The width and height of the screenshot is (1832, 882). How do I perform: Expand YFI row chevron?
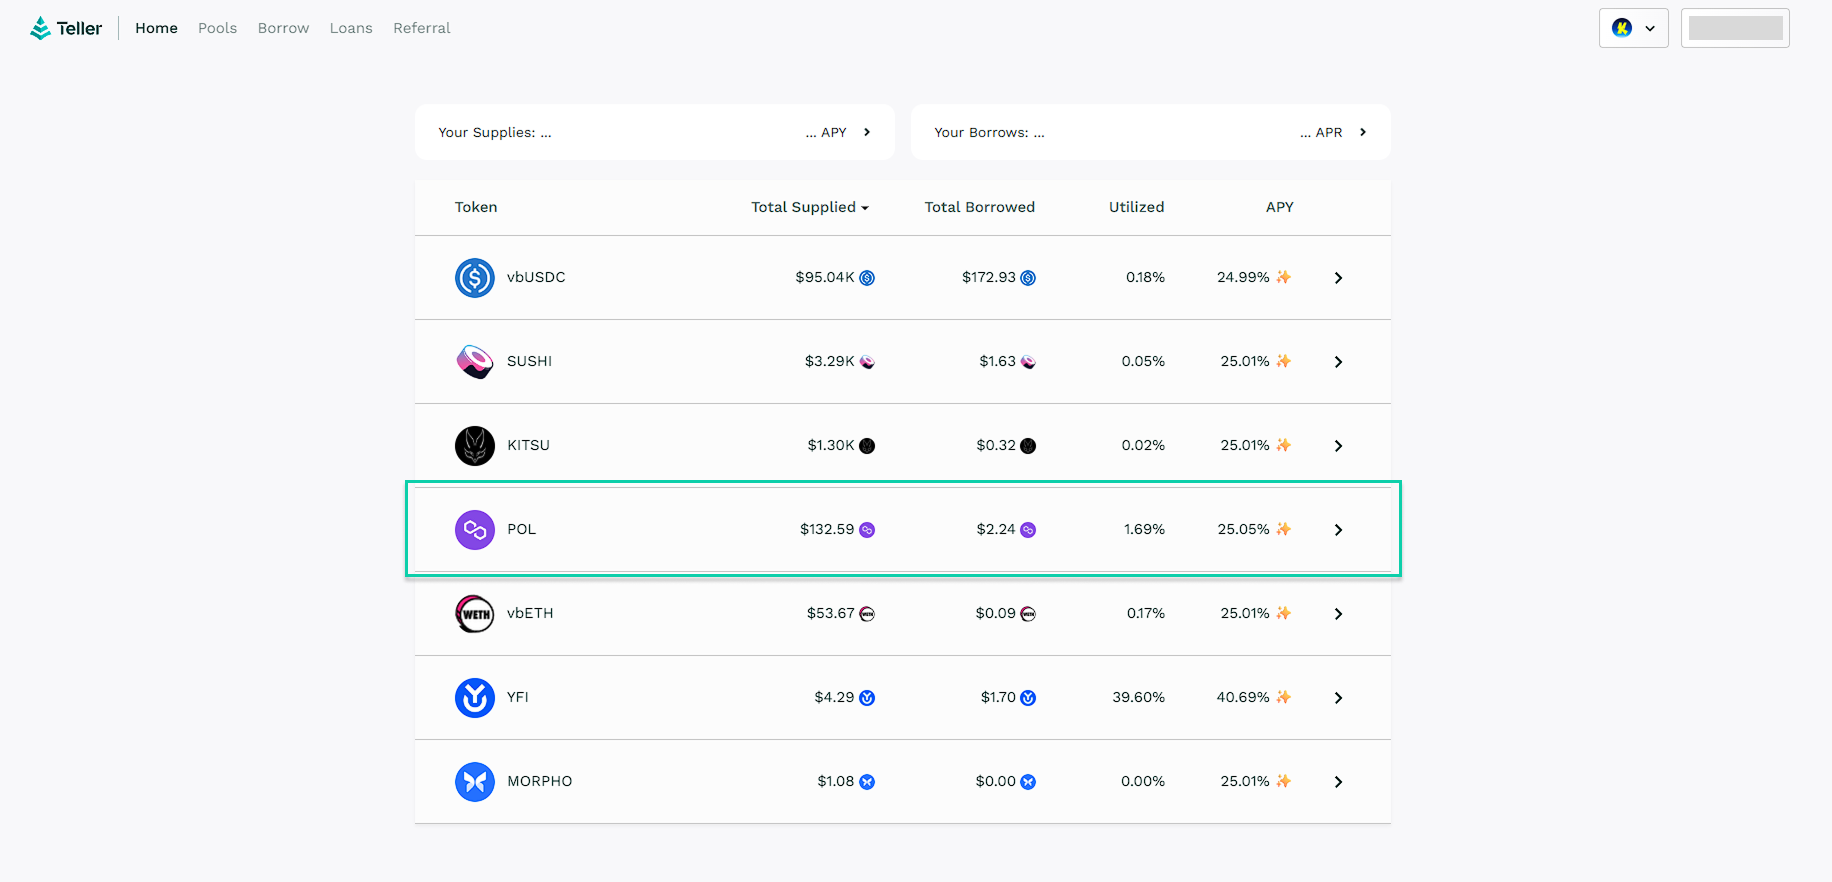pos(1338,698)
